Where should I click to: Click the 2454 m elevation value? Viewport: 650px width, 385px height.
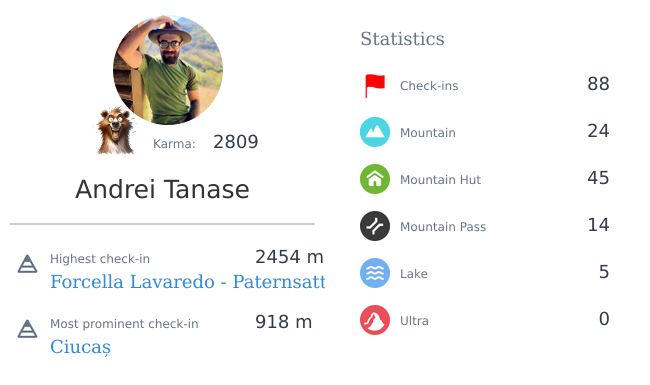[289, 257]
